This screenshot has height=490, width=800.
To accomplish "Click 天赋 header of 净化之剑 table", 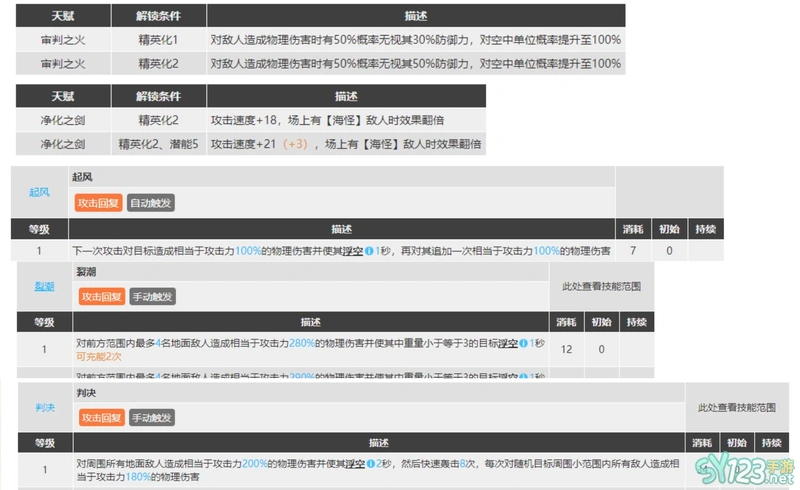I will 63,96.
